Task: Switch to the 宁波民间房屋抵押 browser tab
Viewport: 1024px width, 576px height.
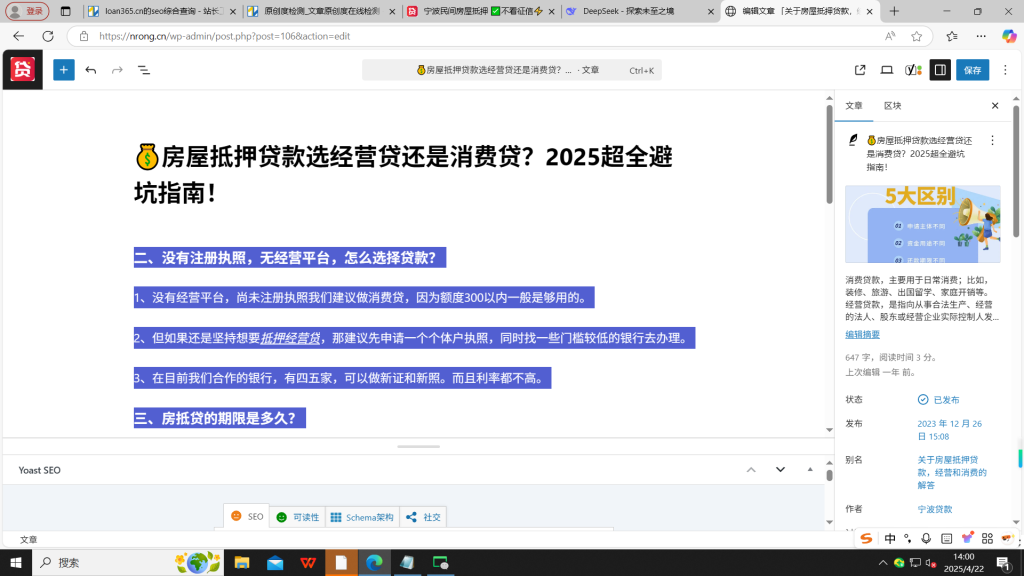Action: 481,11
